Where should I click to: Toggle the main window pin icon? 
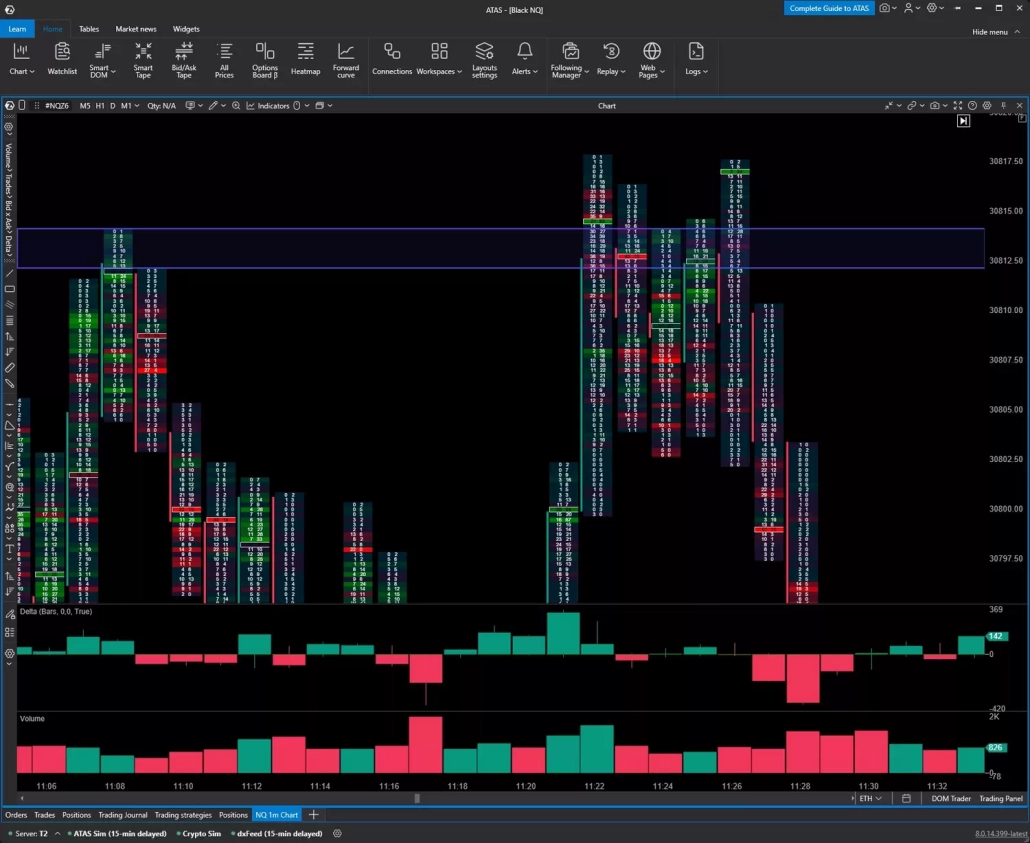[957, 8]
